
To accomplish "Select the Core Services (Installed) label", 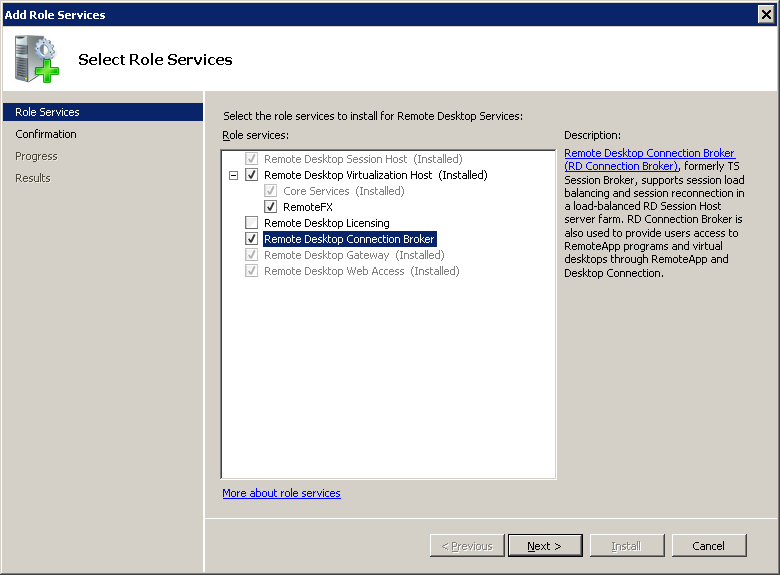I will (344, 191).
